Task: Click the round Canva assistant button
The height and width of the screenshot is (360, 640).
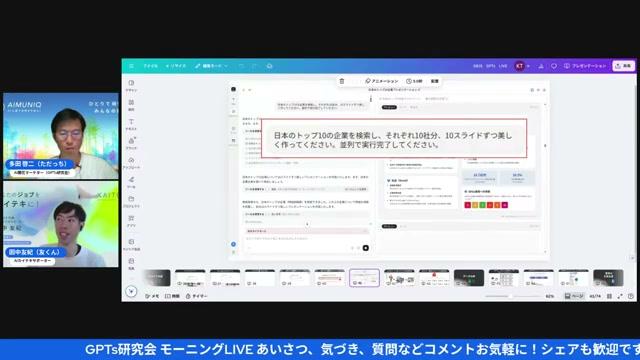Action: point(131,291)
